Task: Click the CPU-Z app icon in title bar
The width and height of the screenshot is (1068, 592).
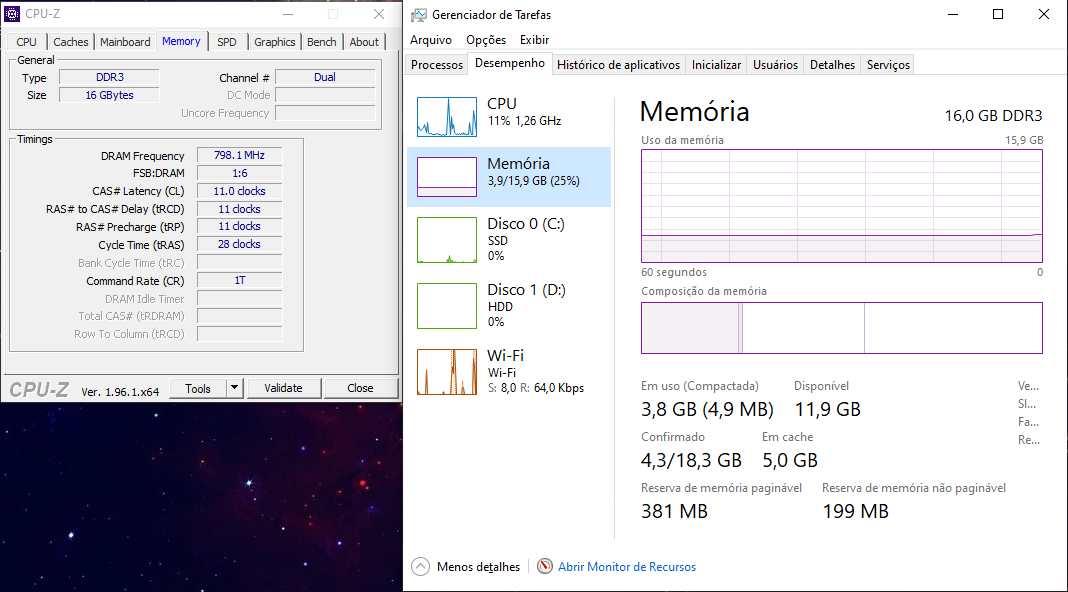Action: 12,14
